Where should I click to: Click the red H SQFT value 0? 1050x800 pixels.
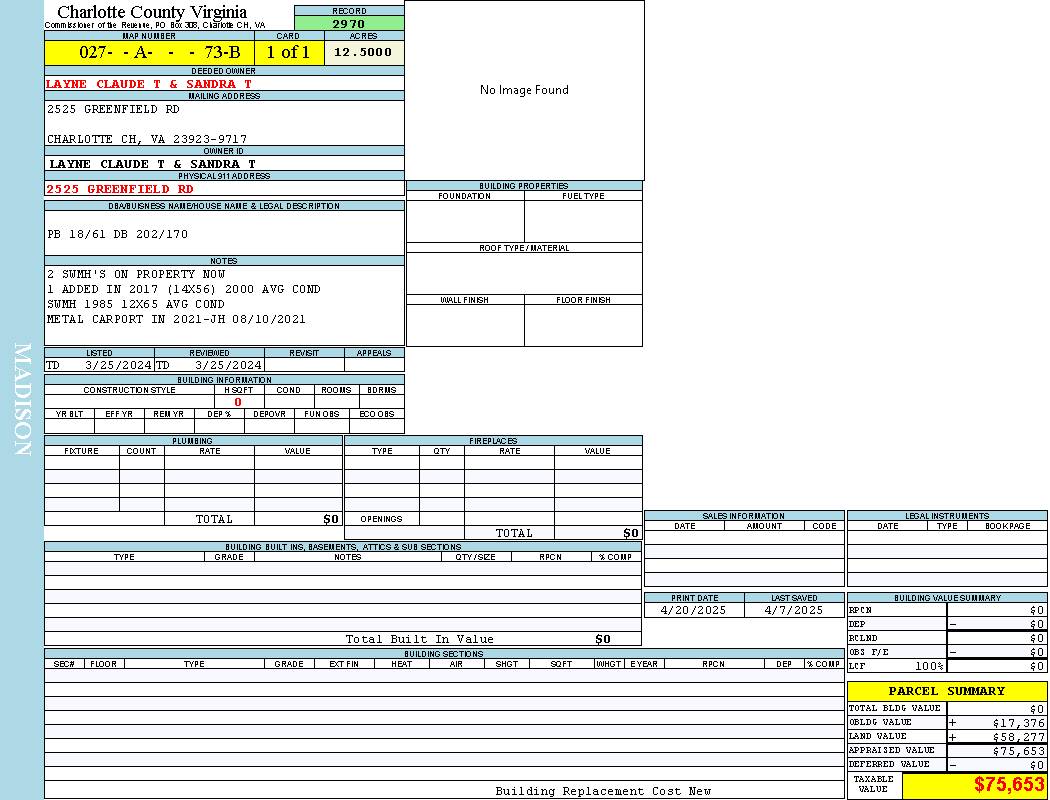(238, 402)
